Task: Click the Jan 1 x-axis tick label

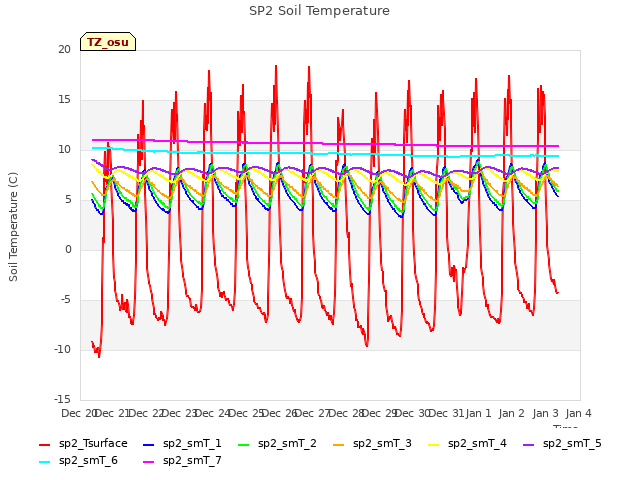Action: tap(478, 413)
